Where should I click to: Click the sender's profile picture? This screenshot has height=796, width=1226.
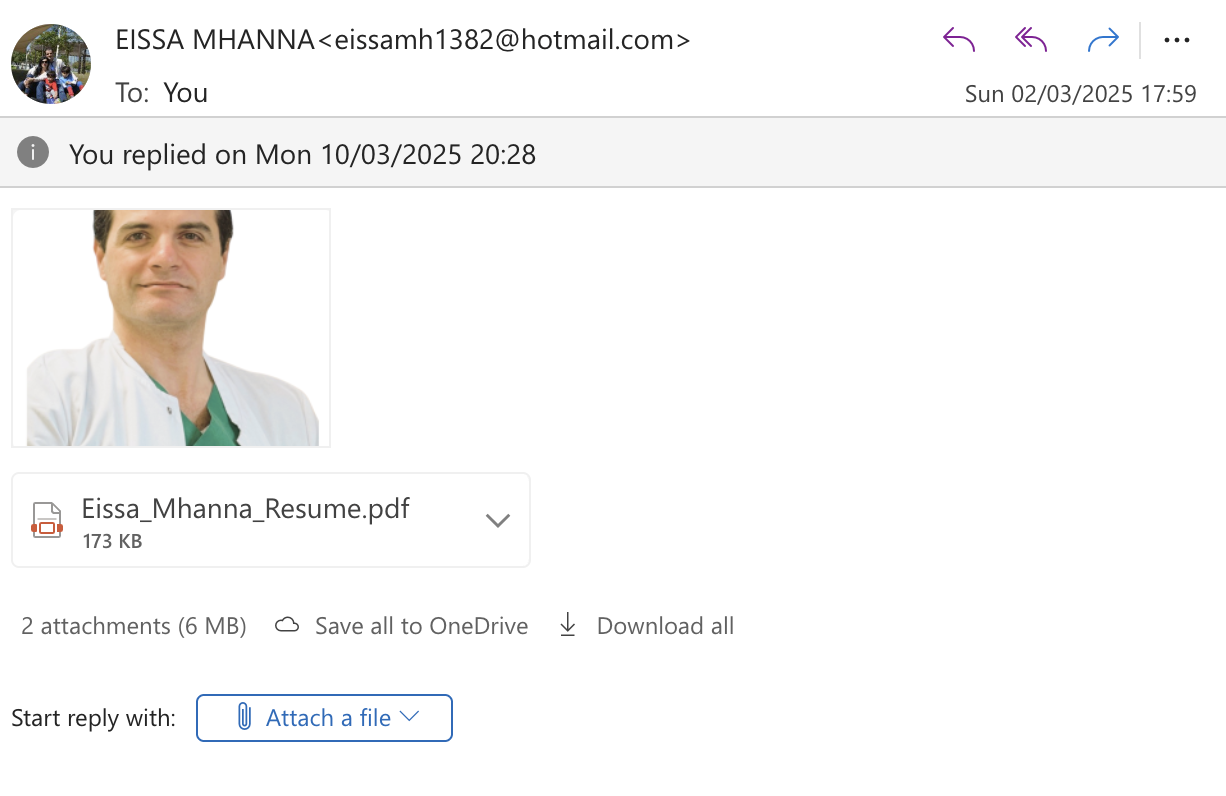51,64
